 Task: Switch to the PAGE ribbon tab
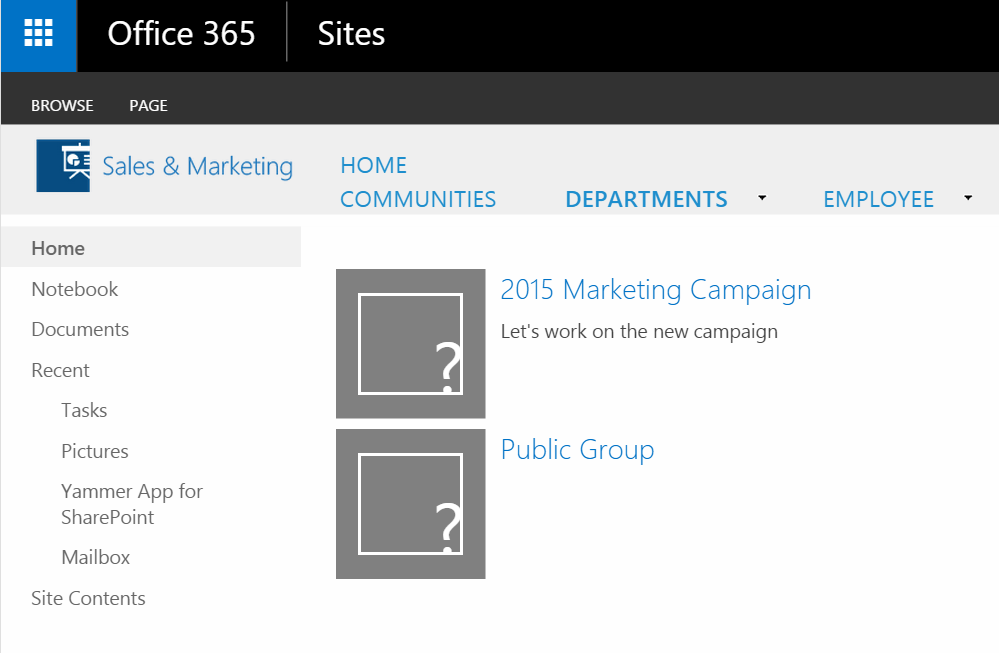(x=148, y=106)
